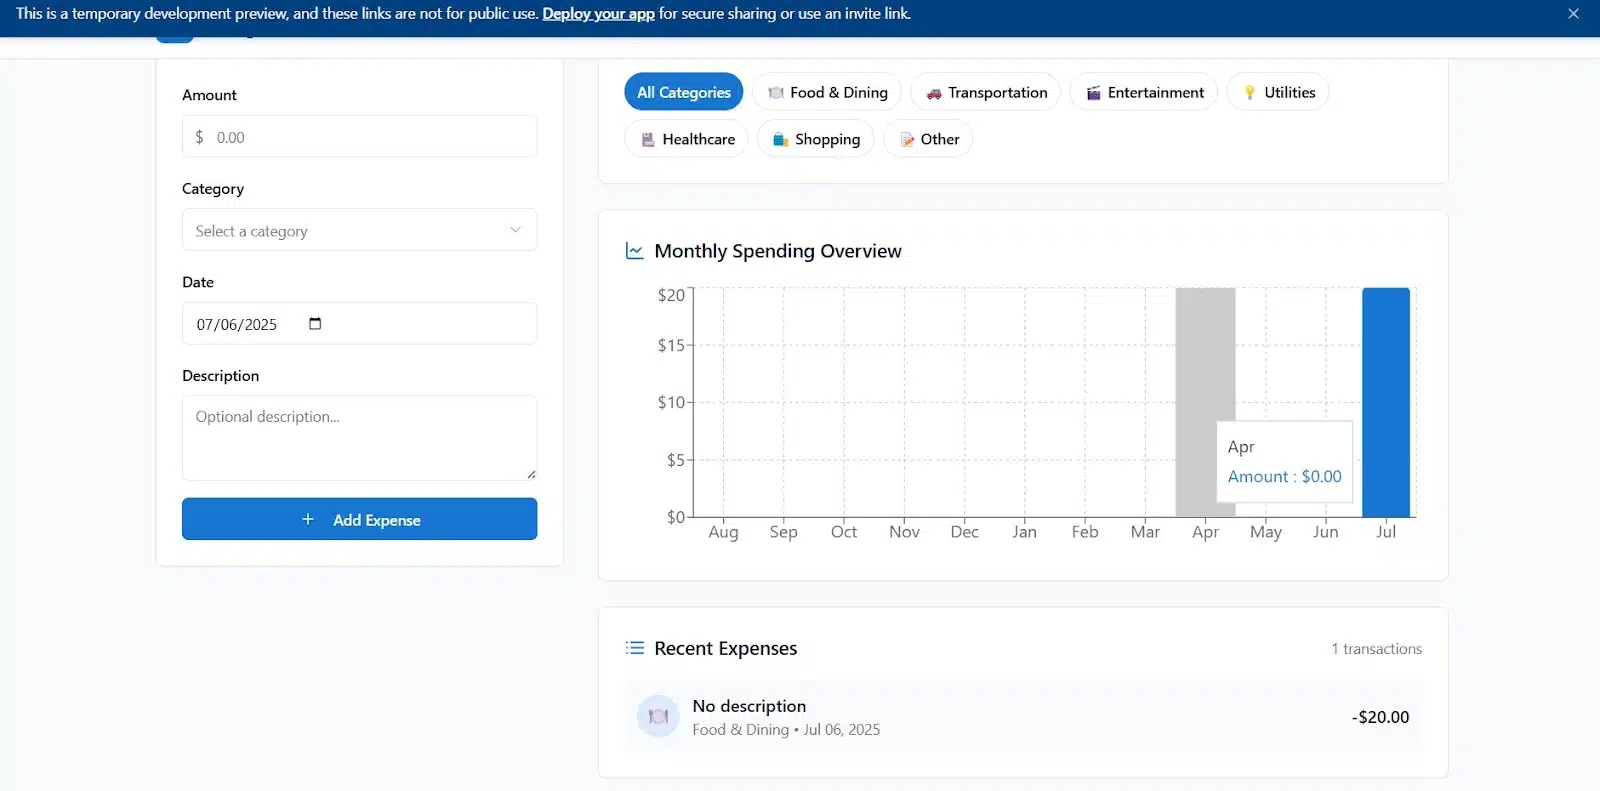Click the Optional description text area

coord(359,438)
